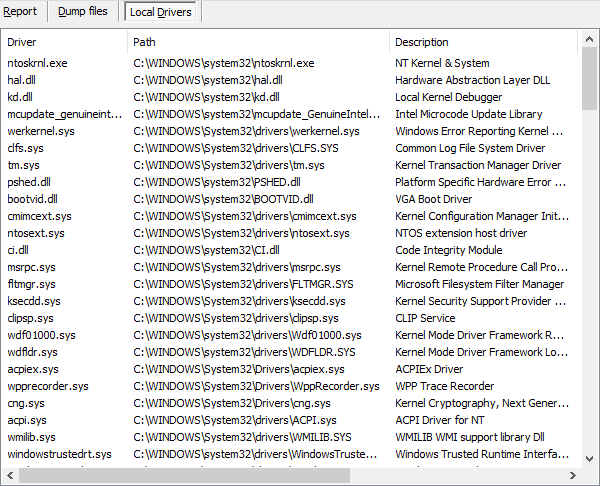
Task: Click path C:\WINDOWS\System32\drivers\WMILIB.SYS
Action: (242, 437)
